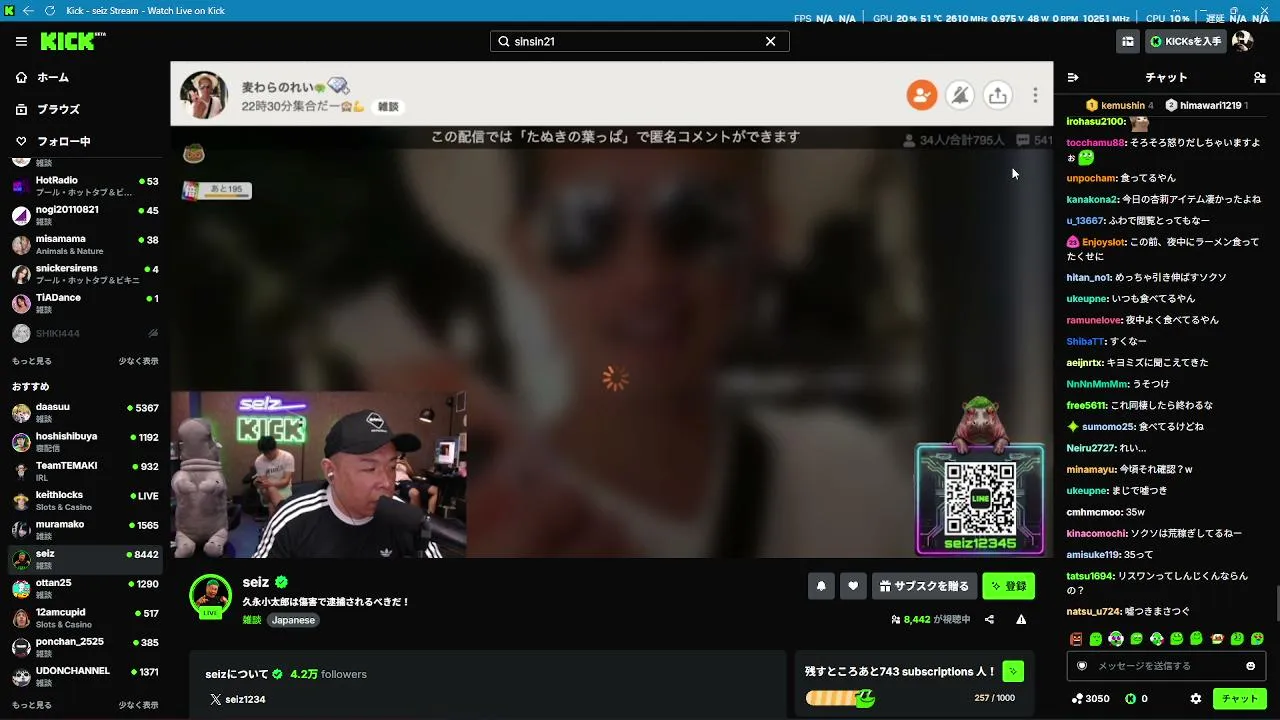This screenshot has height=720, width=1280.
Task: Open snickersirens channel in sidebar
Action: [86, 274]
